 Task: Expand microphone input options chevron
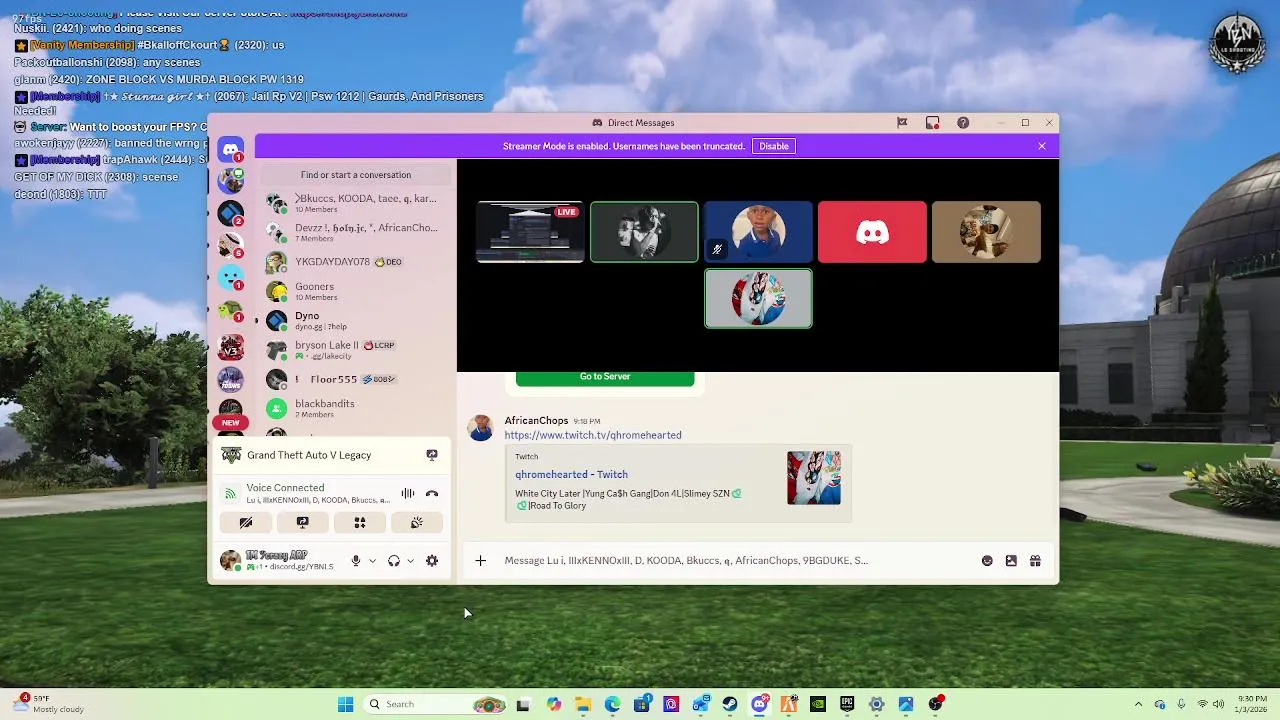pyautogui.click(x=372, y=561)
